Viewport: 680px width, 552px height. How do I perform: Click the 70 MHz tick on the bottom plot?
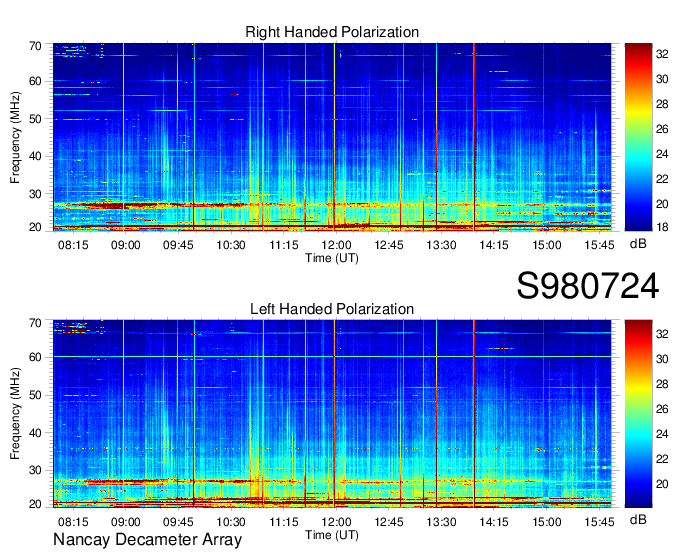coord(35,322)
